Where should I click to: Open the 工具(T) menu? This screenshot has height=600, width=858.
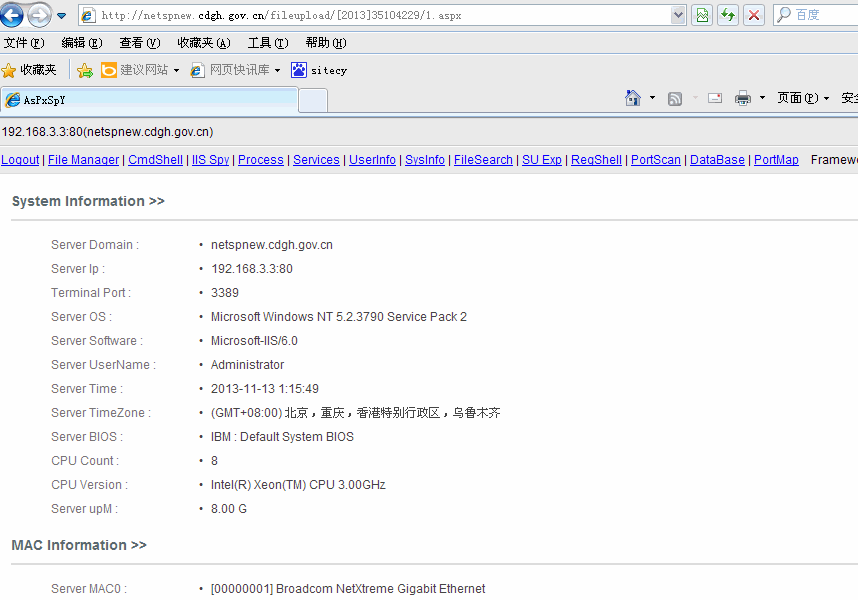(x=268, y=43)
